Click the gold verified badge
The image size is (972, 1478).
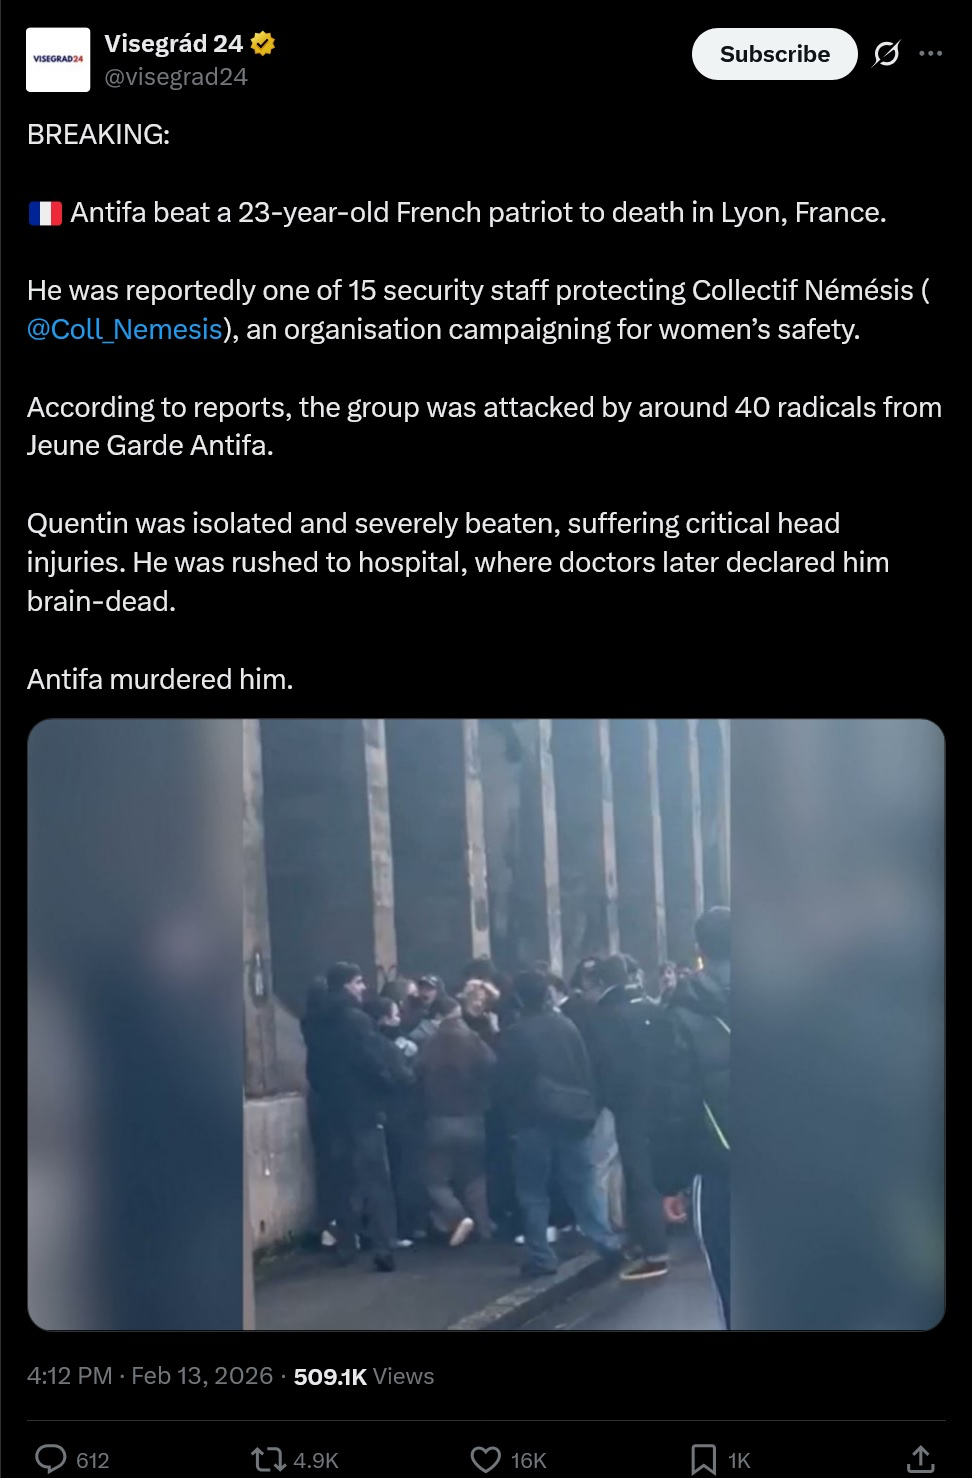pyautogui.click(x=263, y=43)
